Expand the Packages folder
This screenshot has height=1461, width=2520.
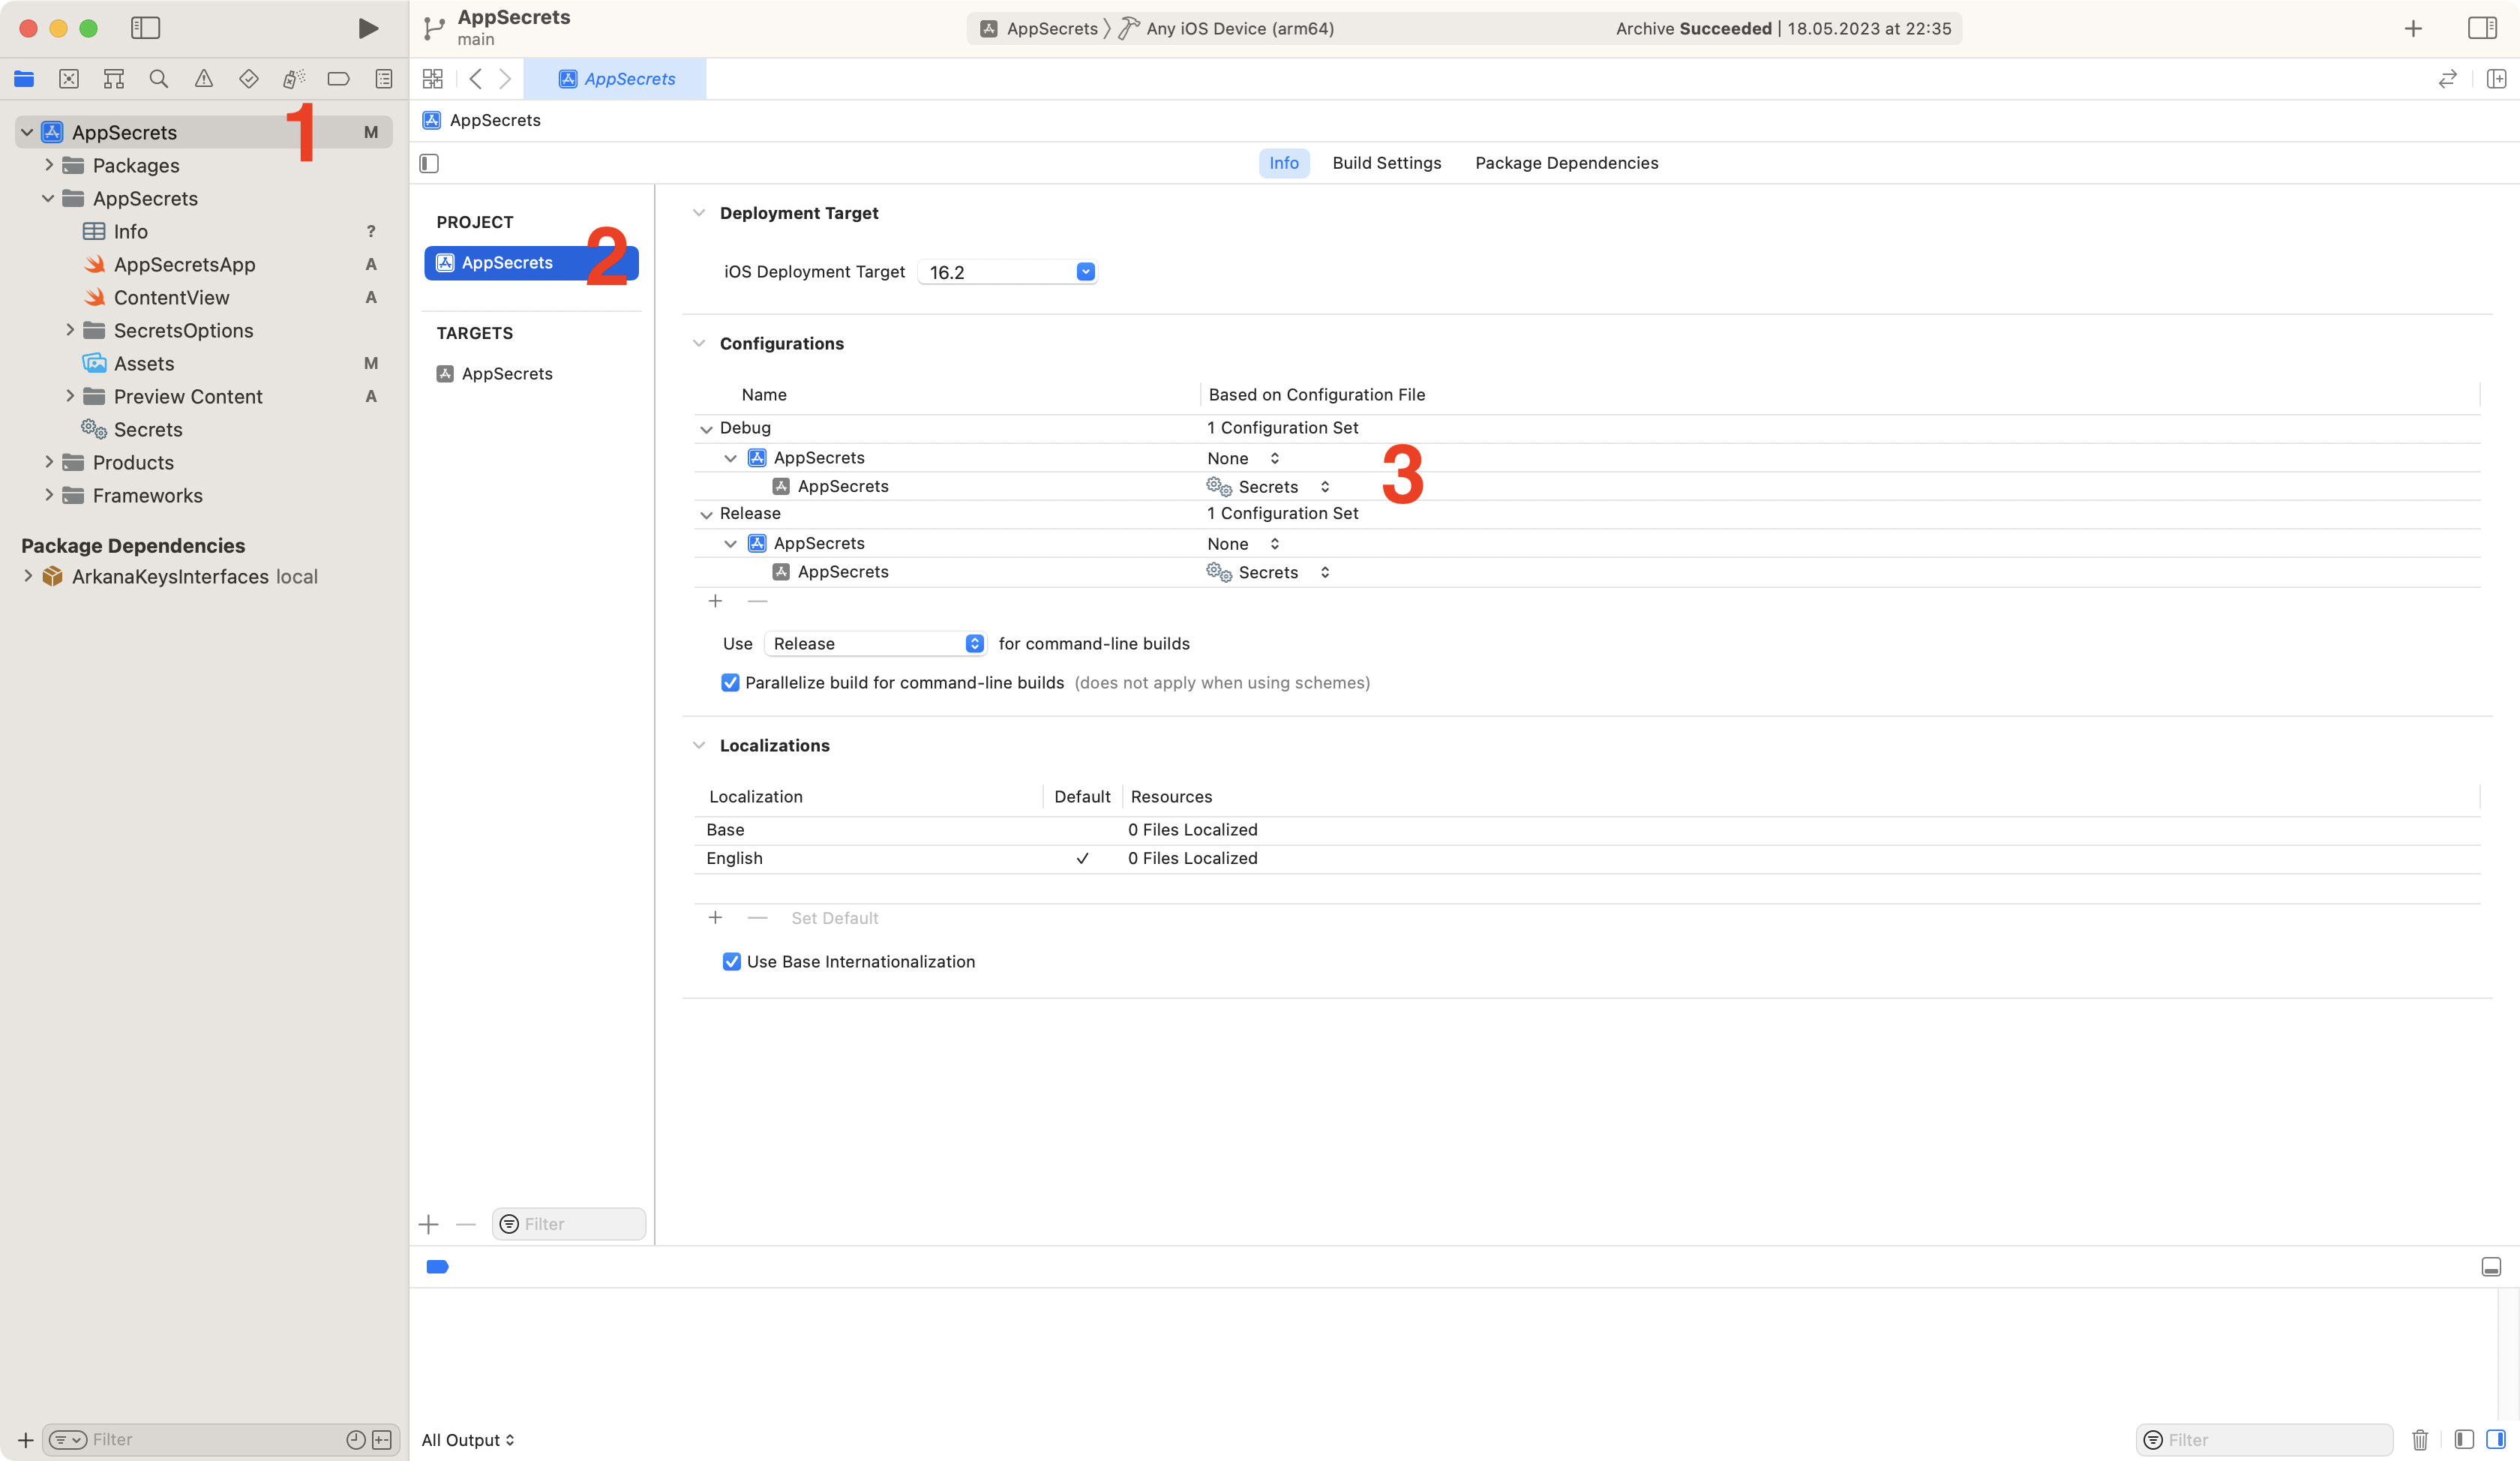click(x=48, y=165)
